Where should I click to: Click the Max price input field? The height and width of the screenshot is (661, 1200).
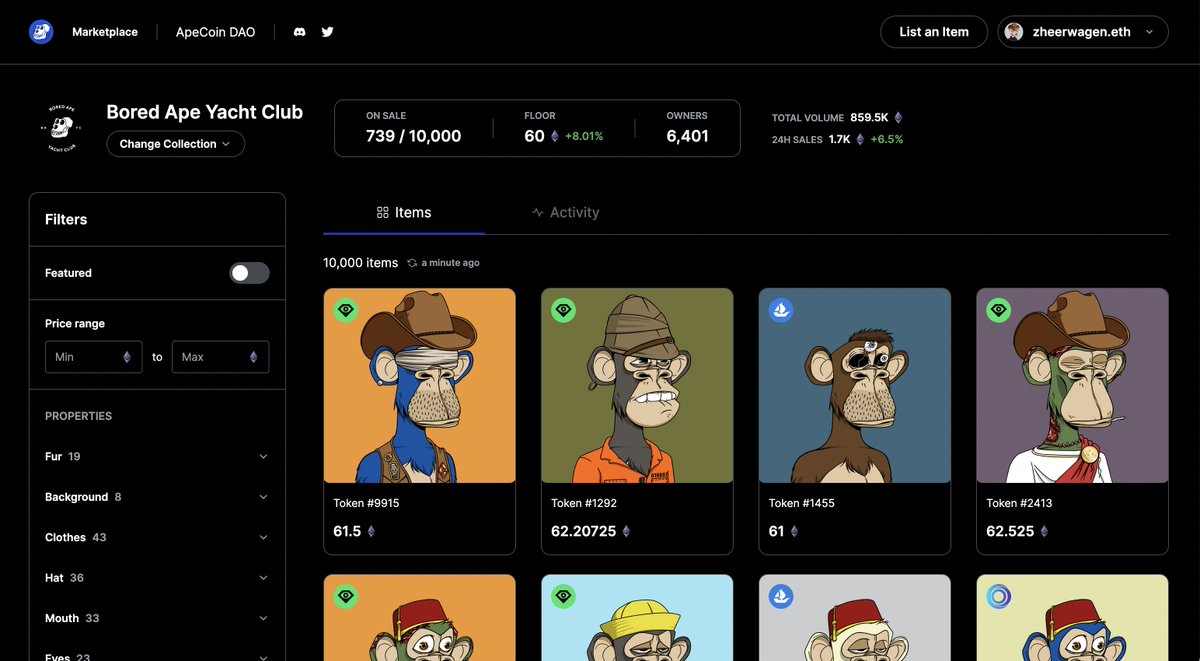click(220, 357)
